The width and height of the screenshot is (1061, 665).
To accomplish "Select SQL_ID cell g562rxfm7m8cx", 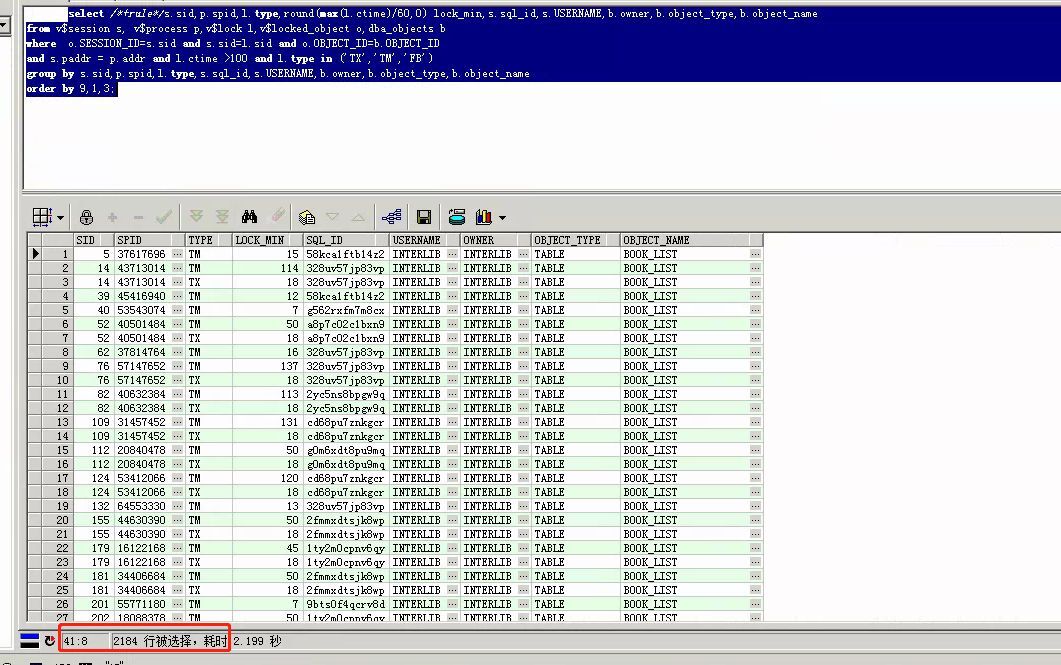I will pos(346,311).
